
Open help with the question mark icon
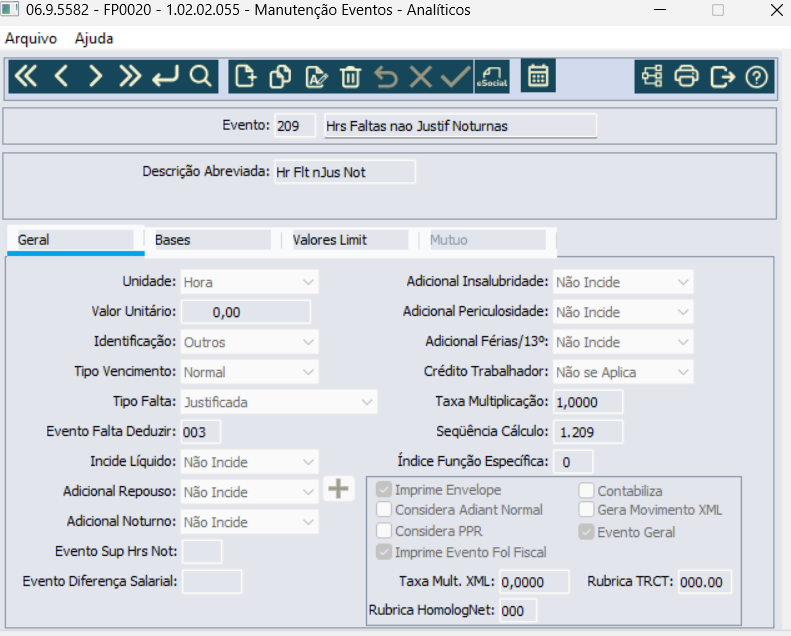click(756, 77)
